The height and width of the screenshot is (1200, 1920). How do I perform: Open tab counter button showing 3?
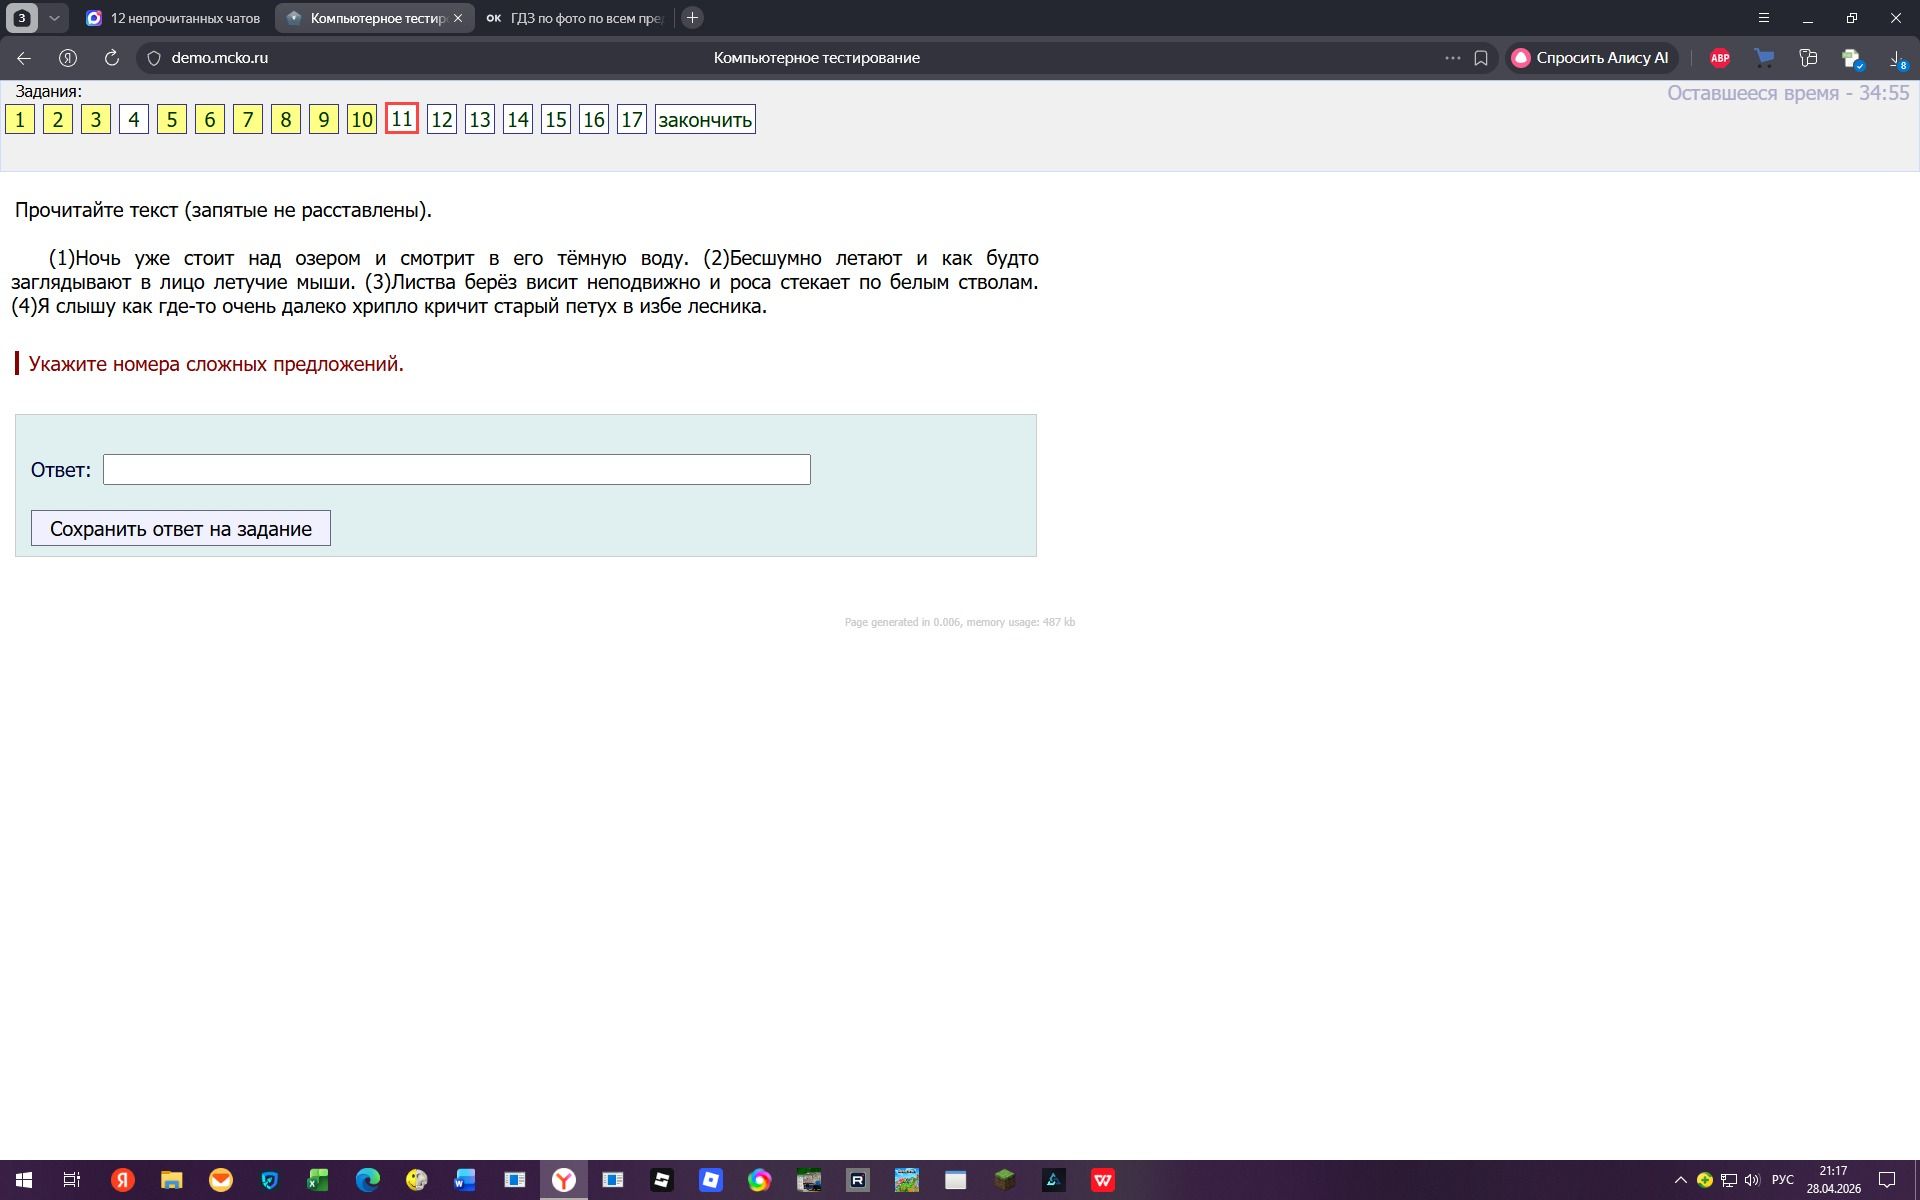pos(22,18)
